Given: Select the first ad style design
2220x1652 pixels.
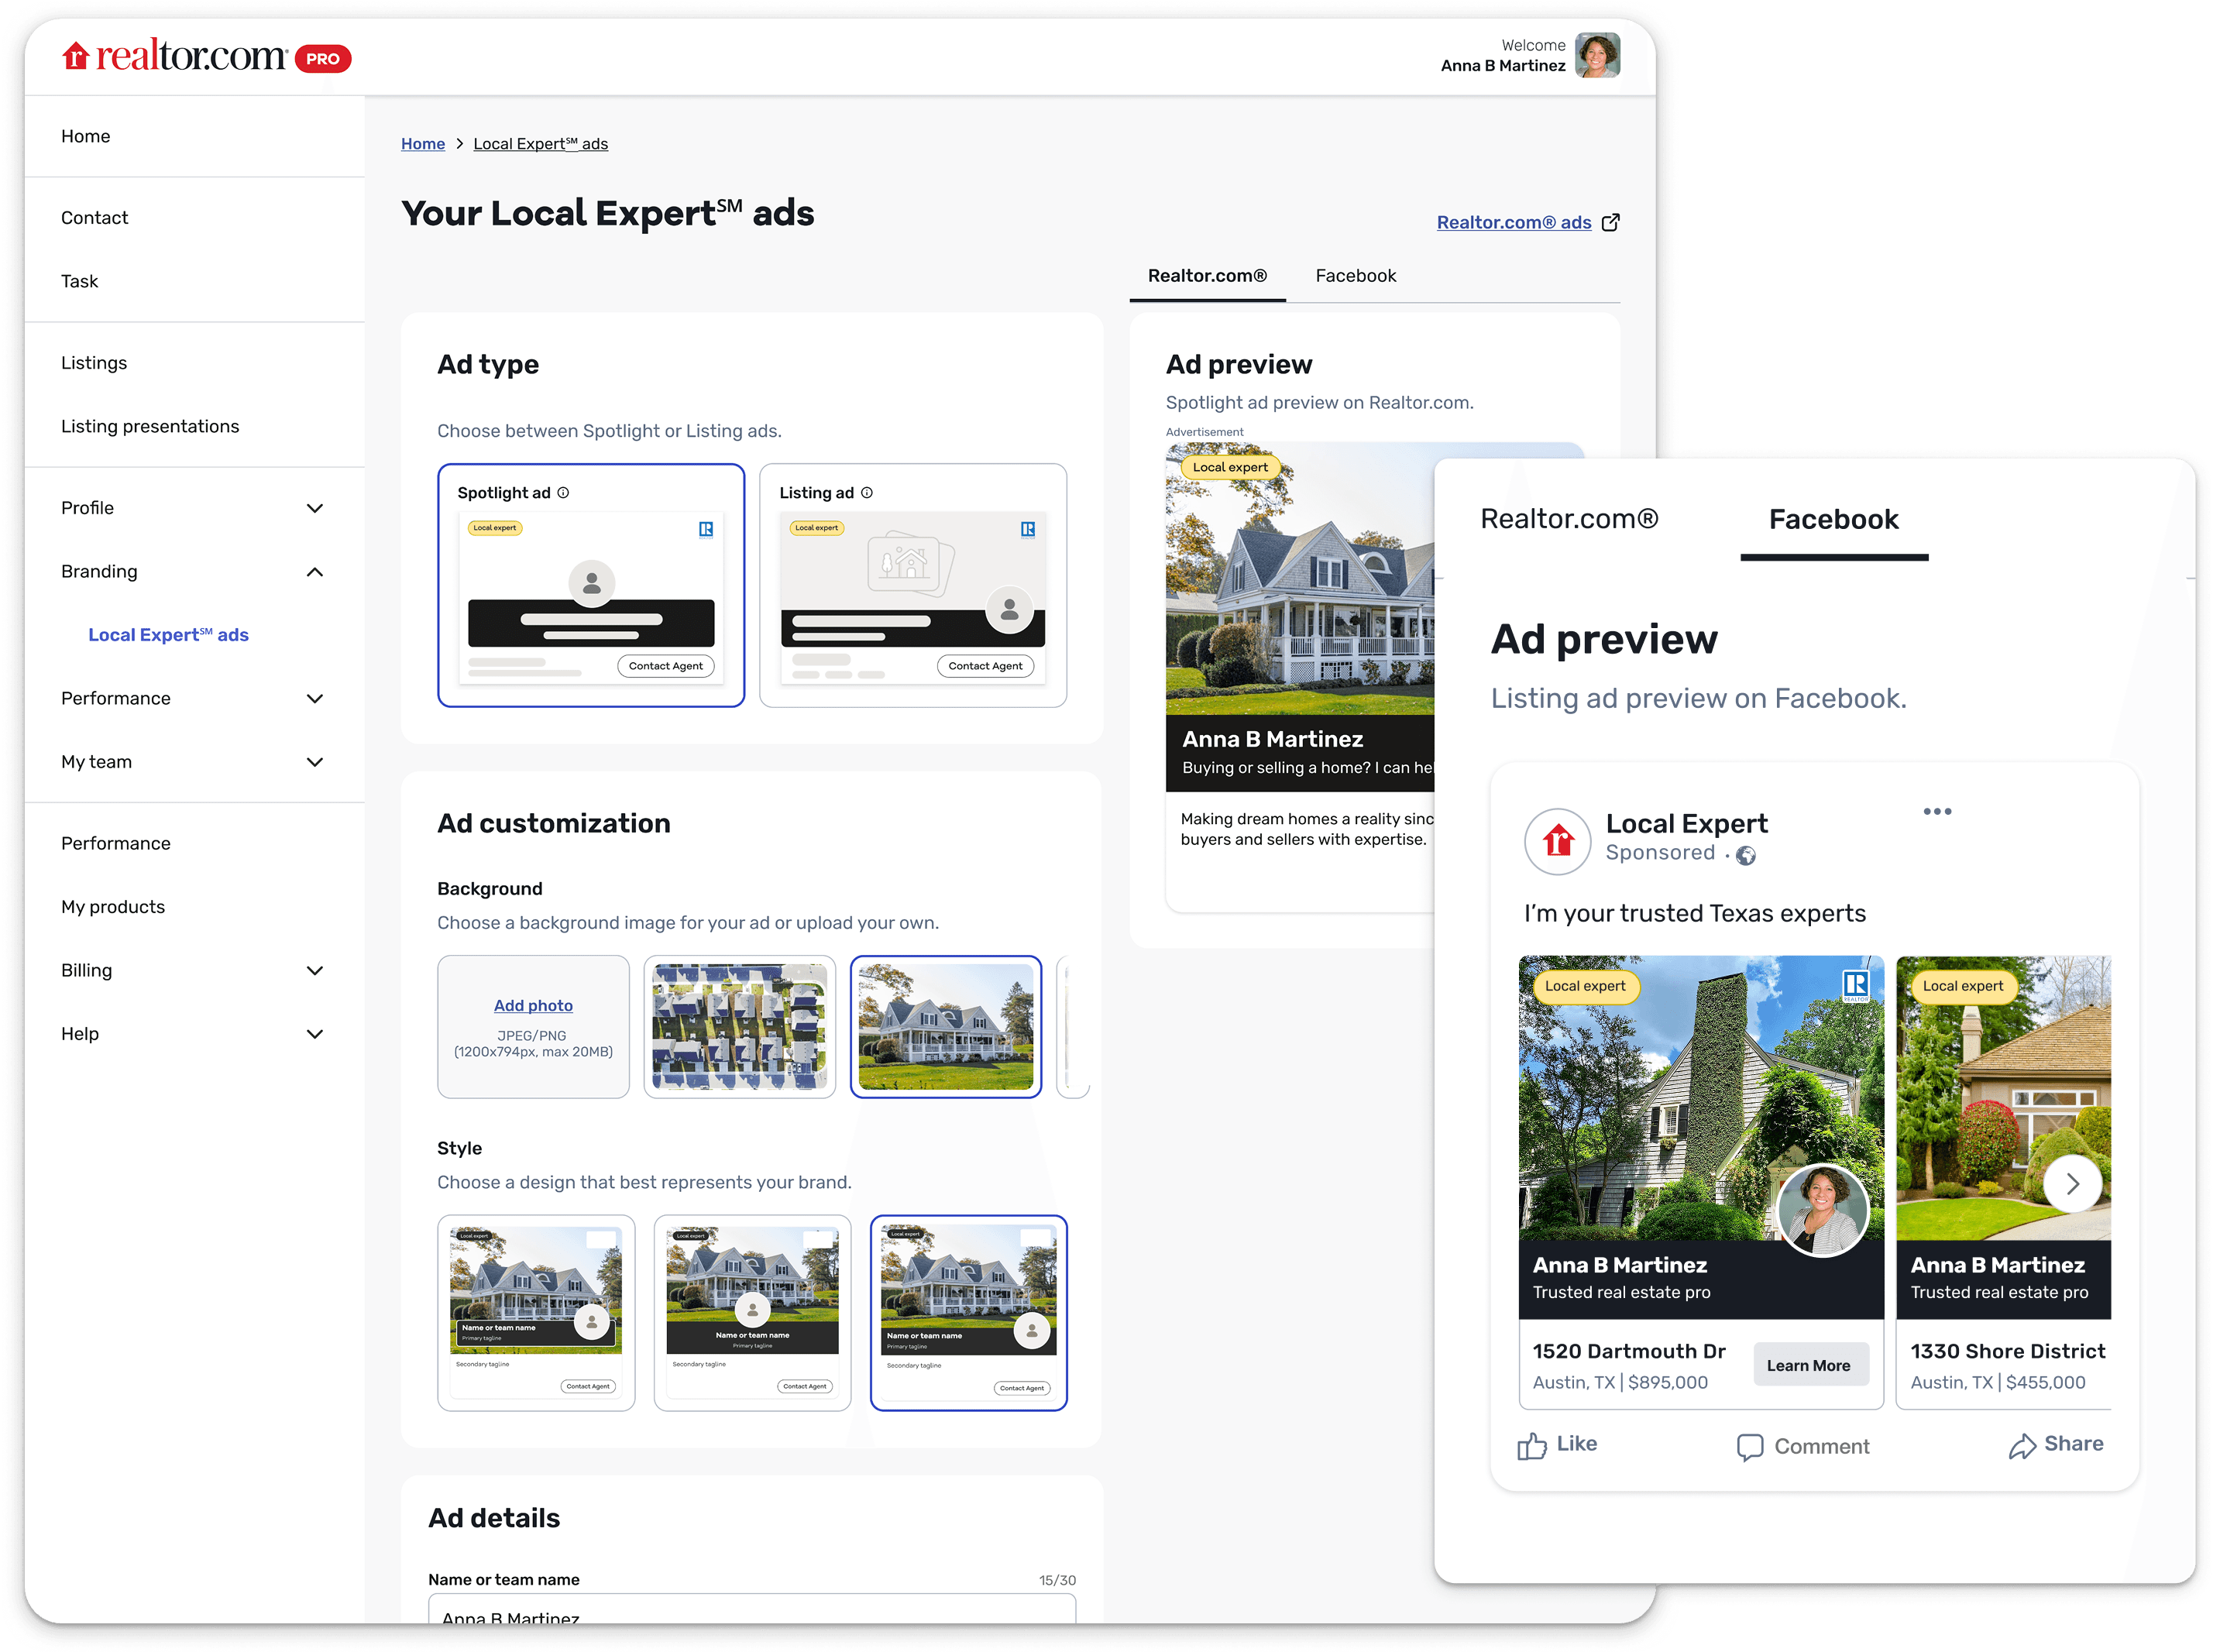Looking at the screenshot, I should [x=536, y=1313].
